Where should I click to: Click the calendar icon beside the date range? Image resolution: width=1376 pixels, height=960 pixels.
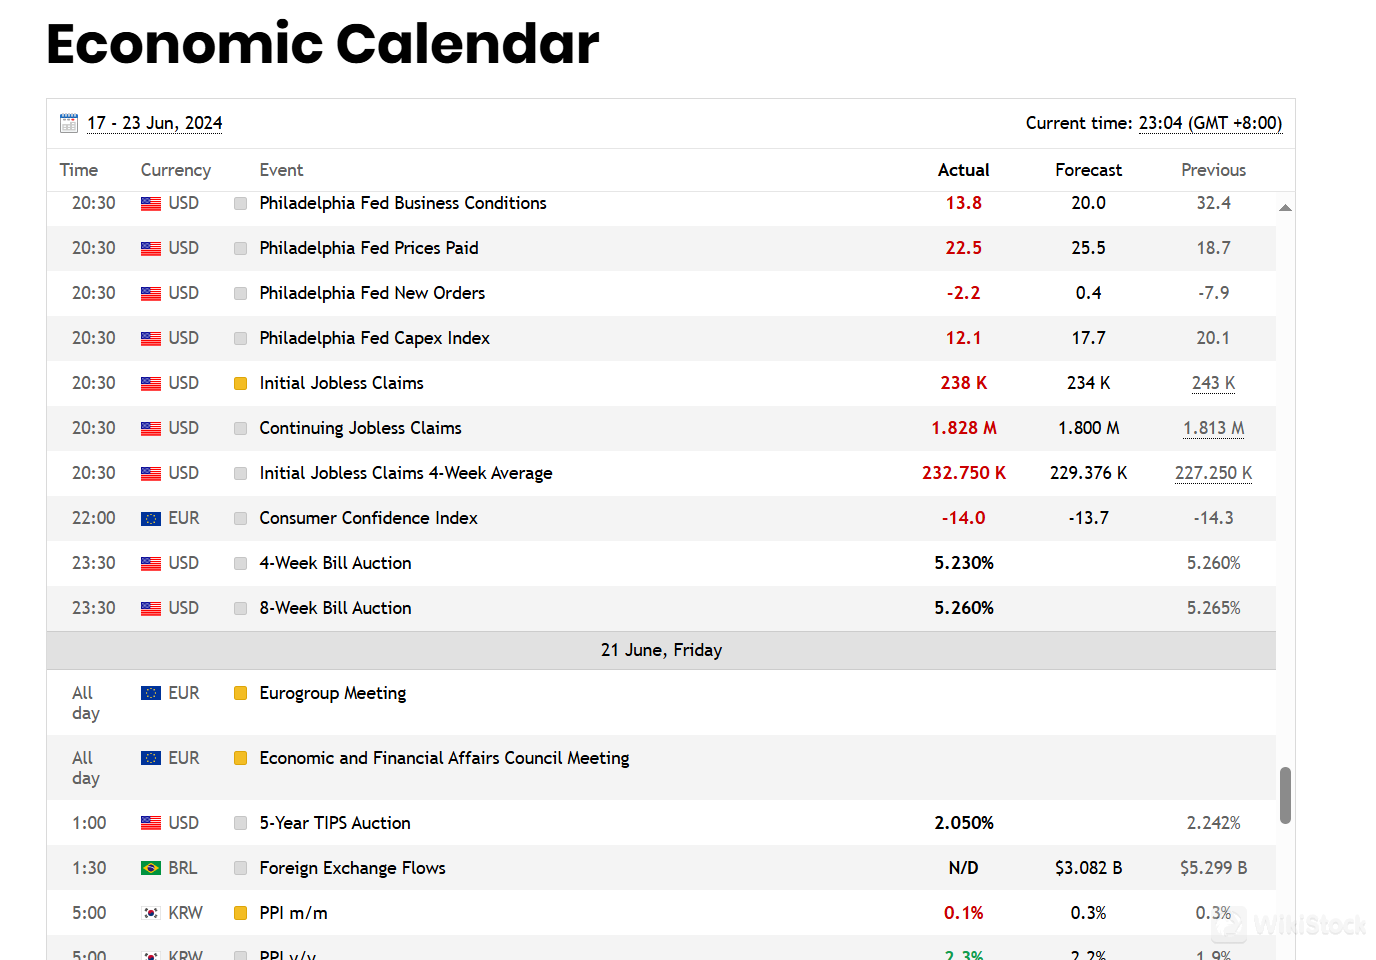(68, 122)
